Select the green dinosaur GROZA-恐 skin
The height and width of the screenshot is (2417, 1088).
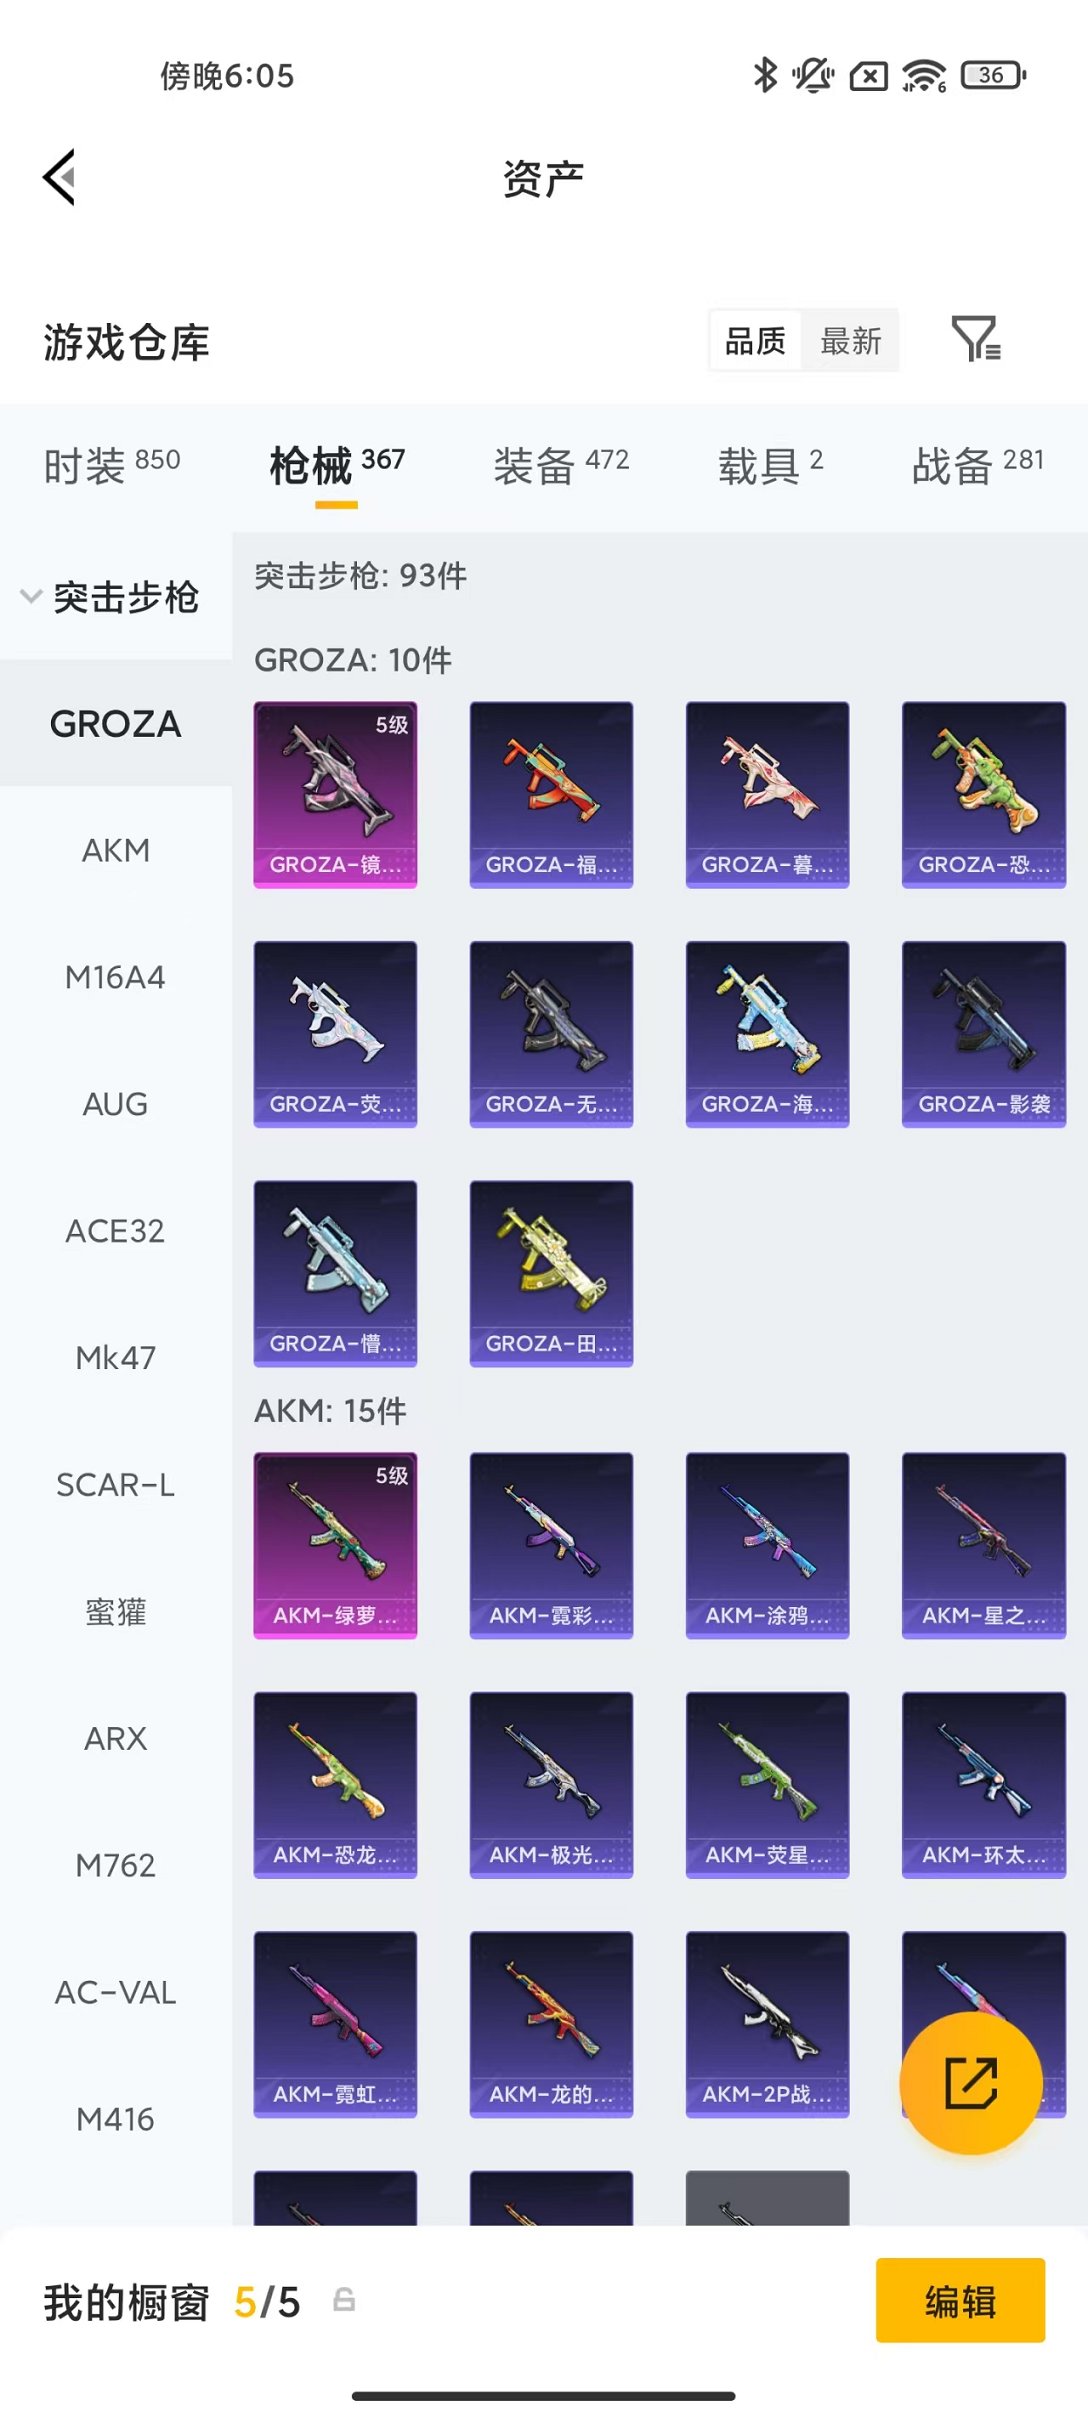(984, 794)
